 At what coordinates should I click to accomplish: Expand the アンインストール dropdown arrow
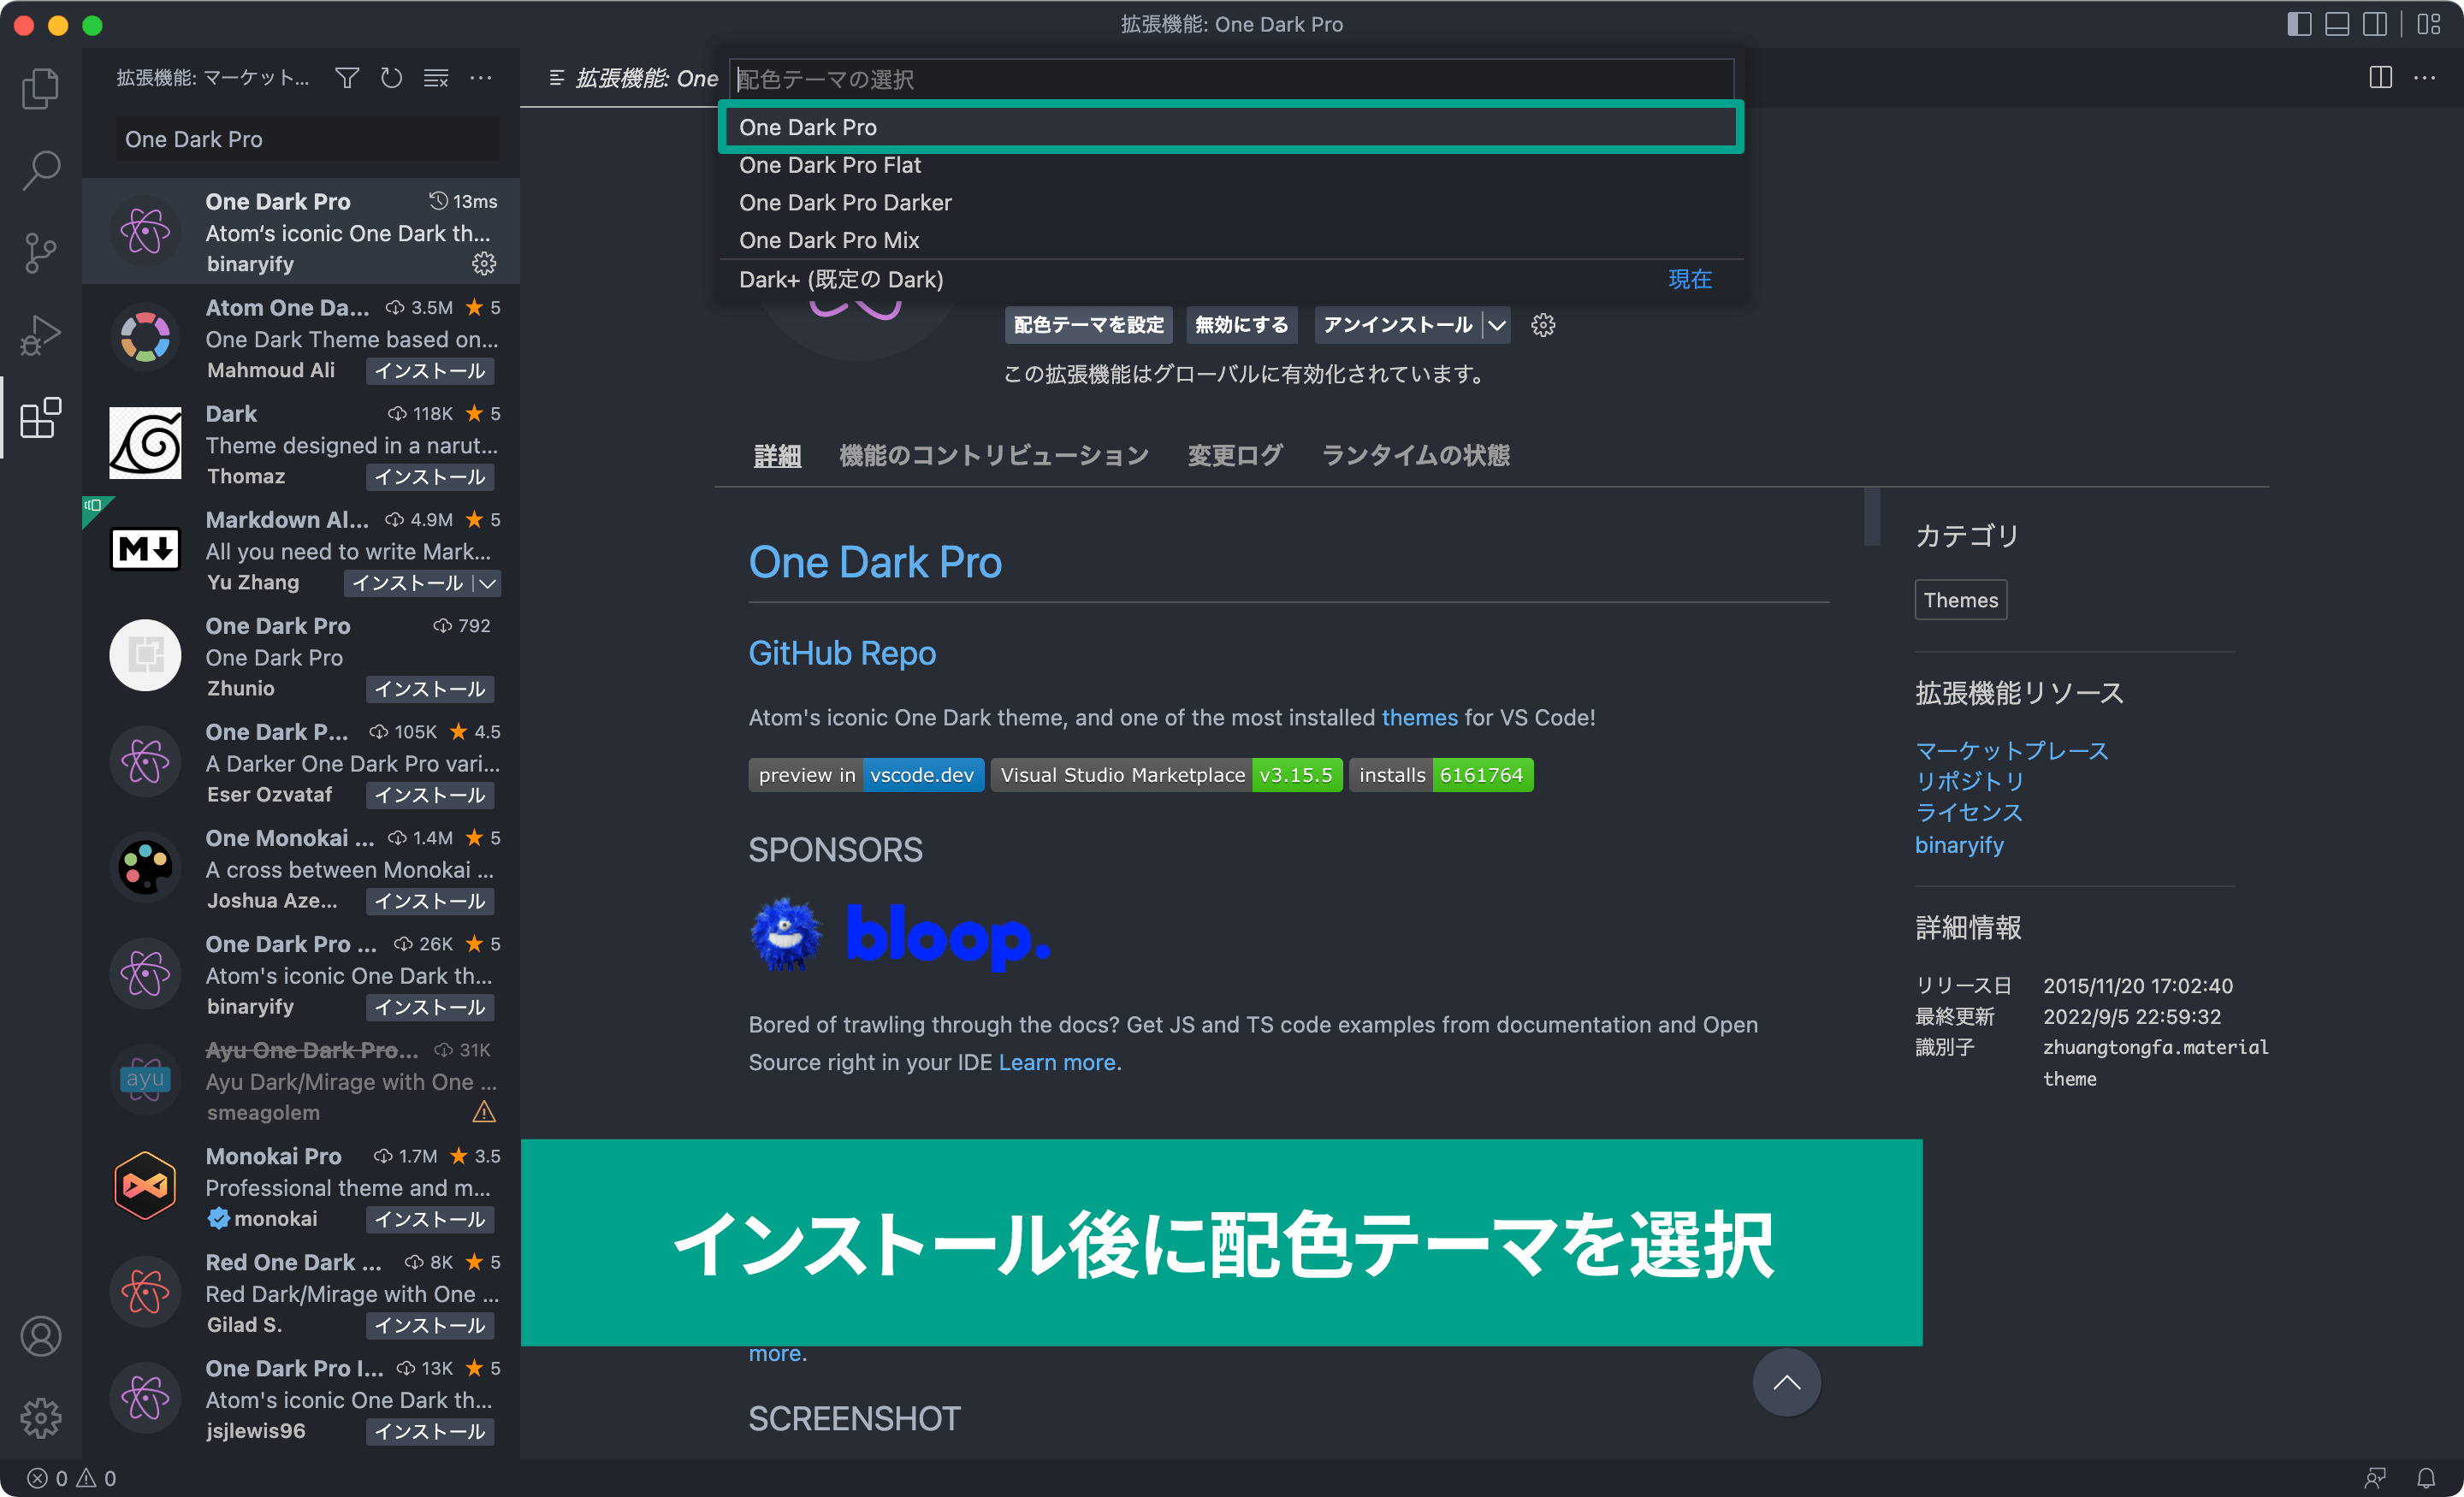click(1496, 325)
